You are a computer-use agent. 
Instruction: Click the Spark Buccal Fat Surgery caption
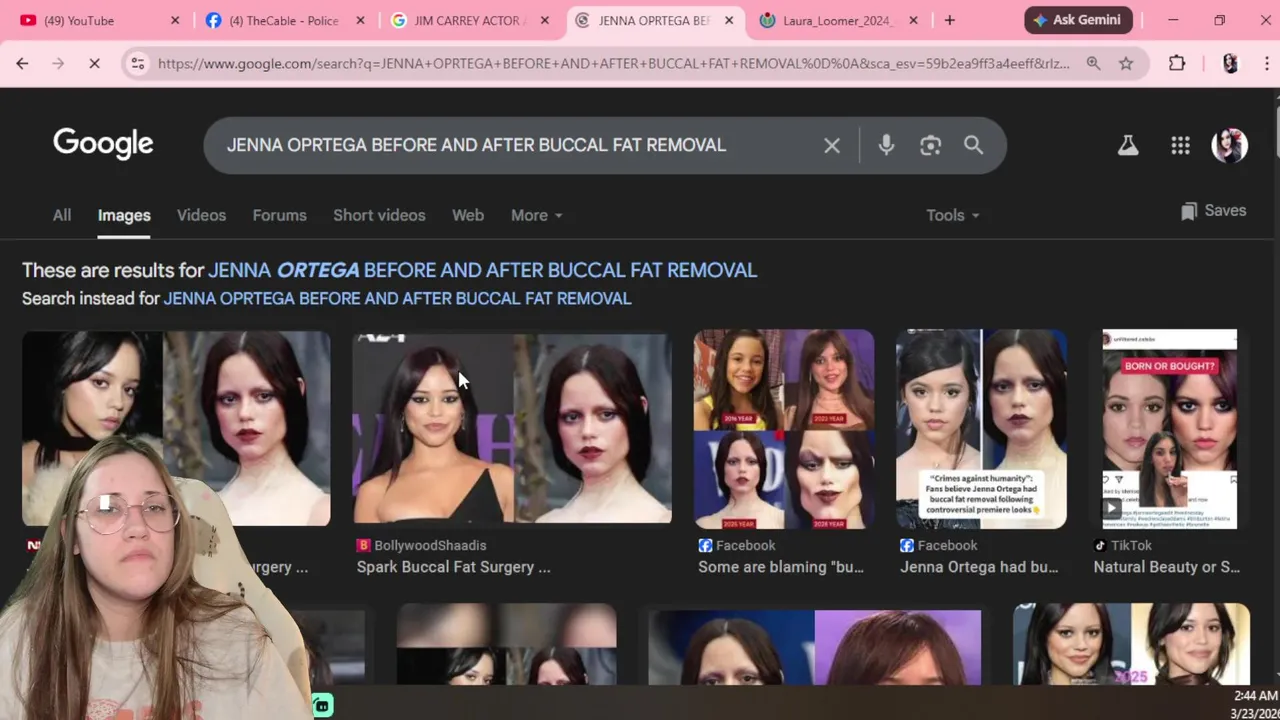click(453, 567)
